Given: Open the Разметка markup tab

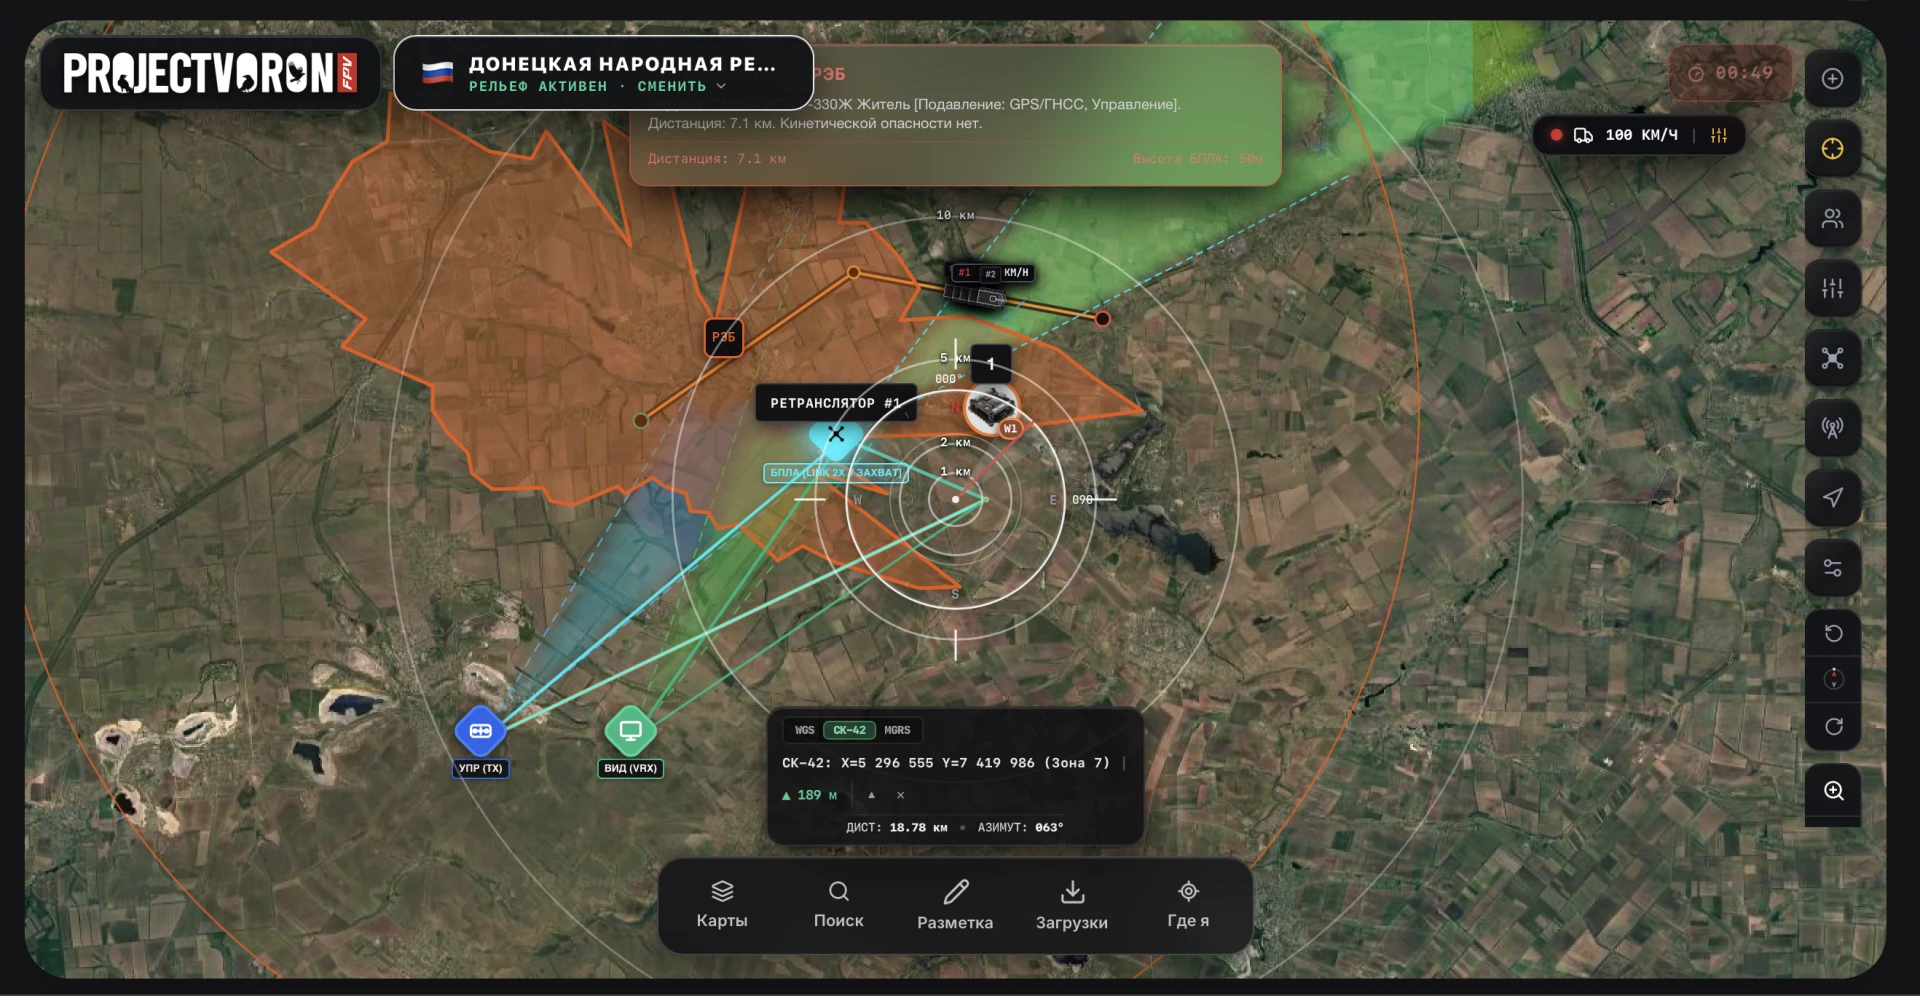Looking at the screenshot, I should 955,905.
